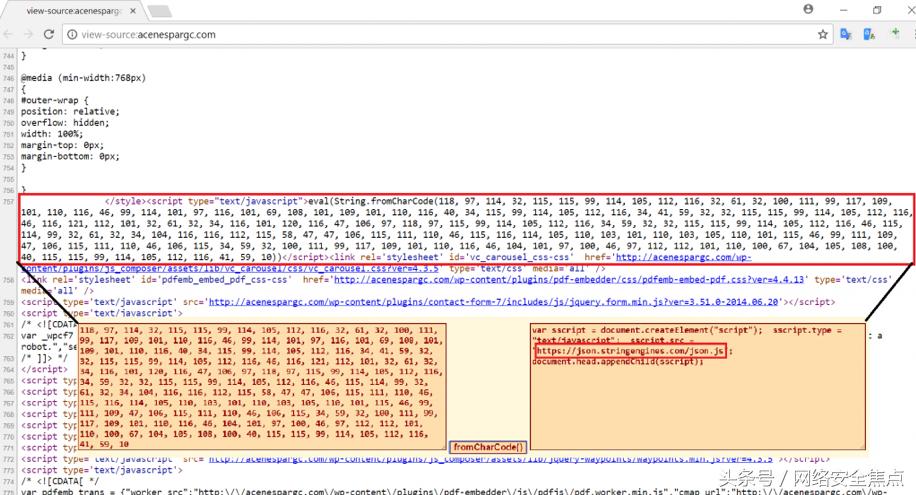Bookmark this page with the star icon
Screen dimensions: 916x495
click(x=823, y=34)
